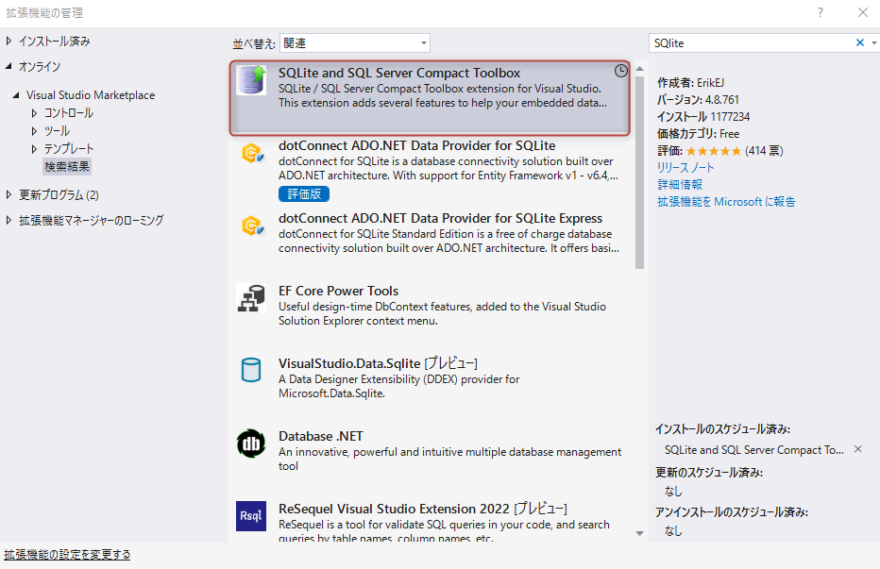880x569 pixels.
Task: Expand the テンプレート category
Action: point(34,149)
